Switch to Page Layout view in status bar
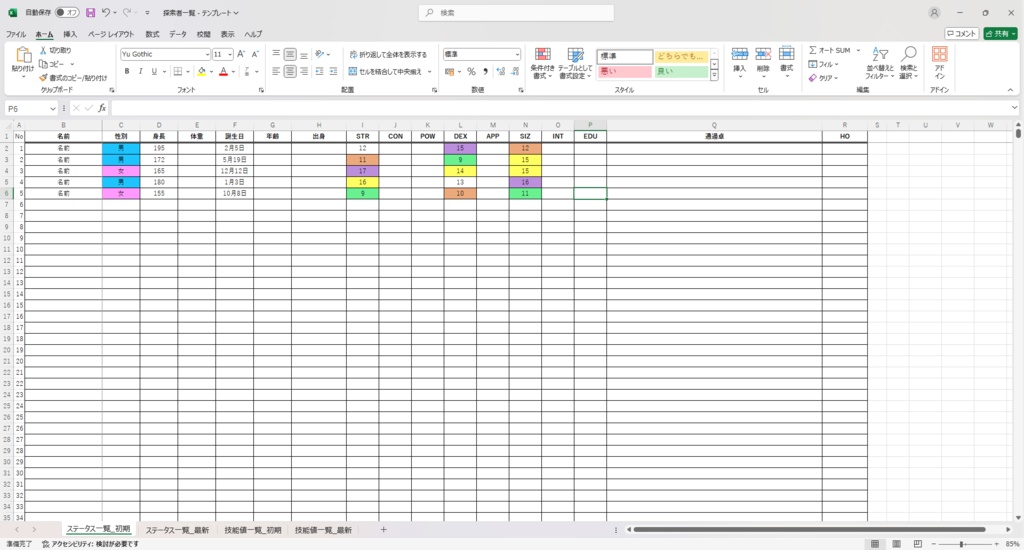 (x=897, y=543)
